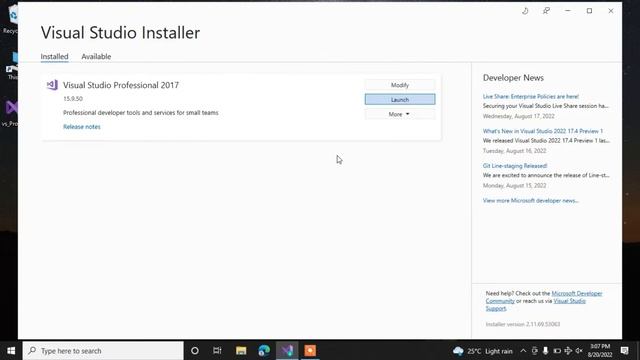Click the installer version text at the bottom right
This screenshot has width=640, height=360.
pyautogui.click(x=523, y=324)
